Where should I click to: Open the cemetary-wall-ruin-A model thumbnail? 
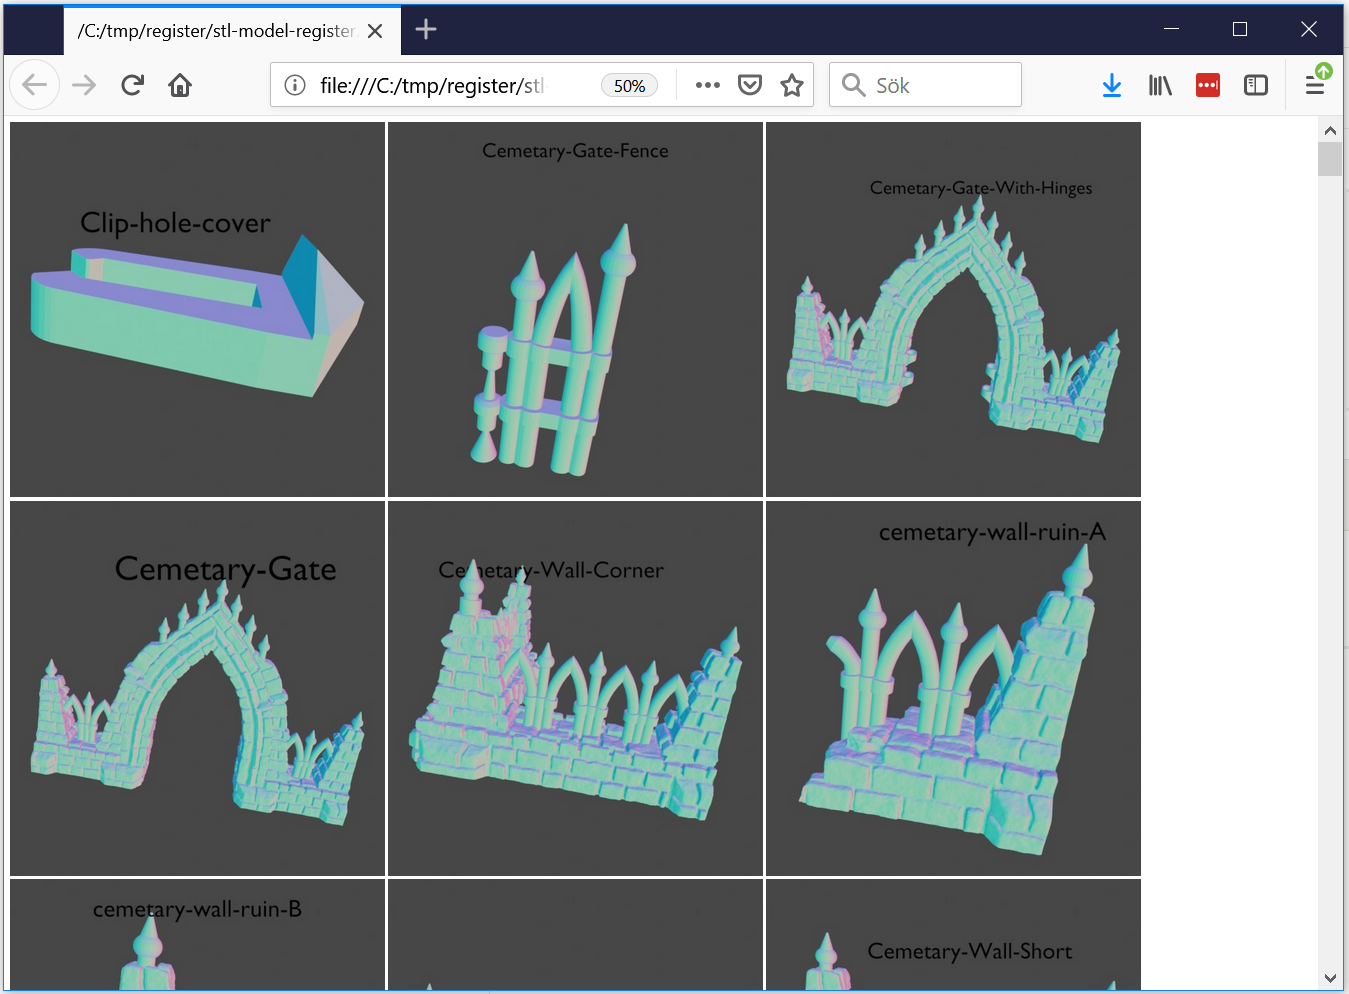point(953,688)
